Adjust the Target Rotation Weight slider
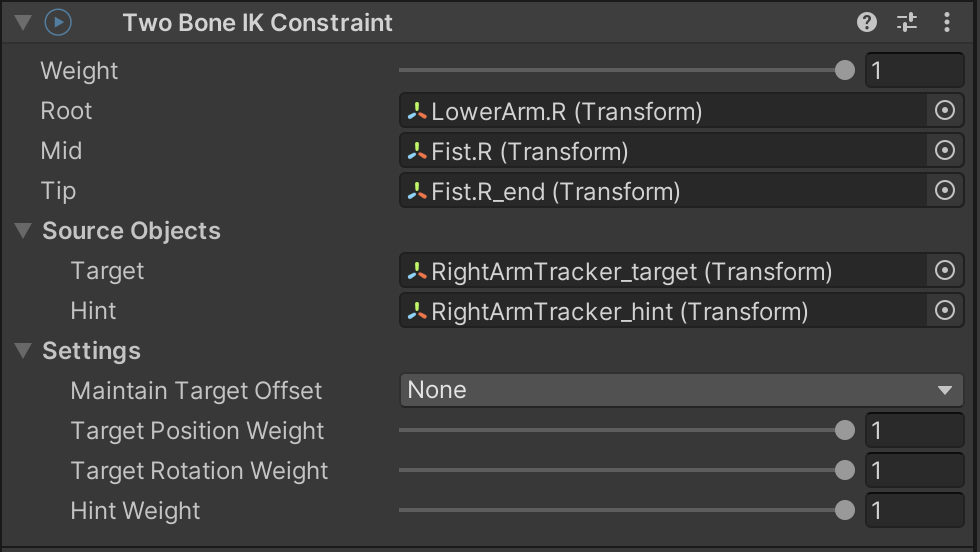 tap(844, 470)
